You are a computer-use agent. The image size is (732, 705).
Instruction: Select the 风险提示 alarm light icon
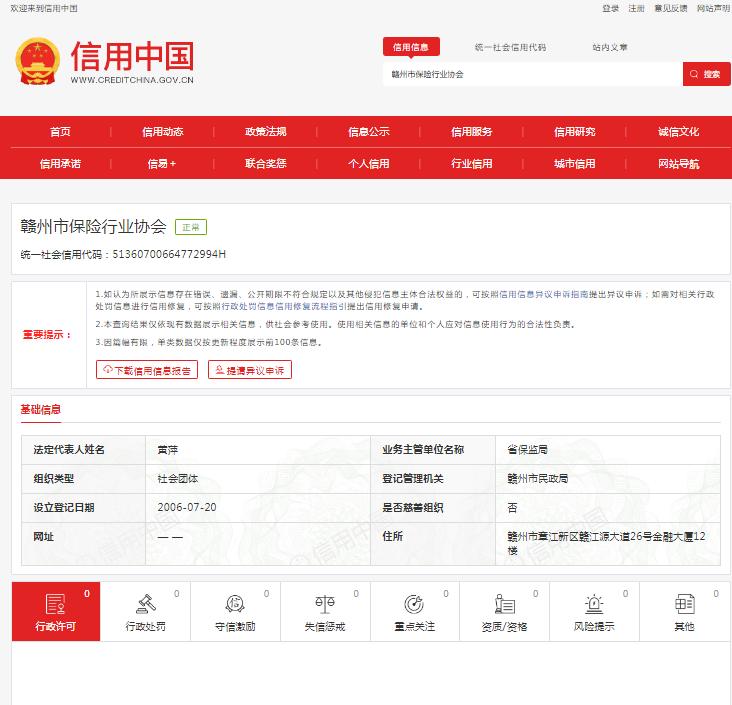tap(594, 604)
